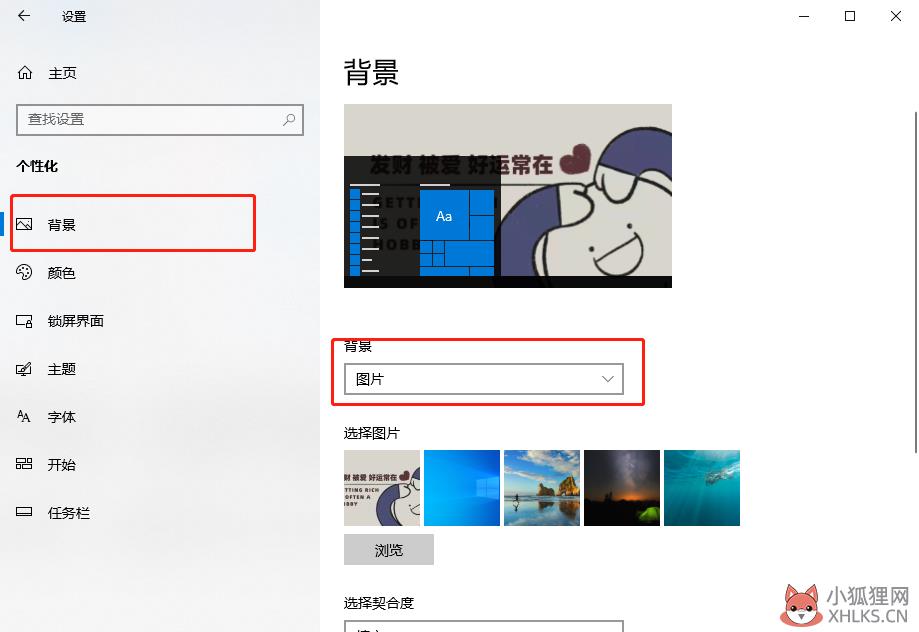
Task: Click the home icon beside 主页
Action: pyautogui.click(x=25, y=73)
